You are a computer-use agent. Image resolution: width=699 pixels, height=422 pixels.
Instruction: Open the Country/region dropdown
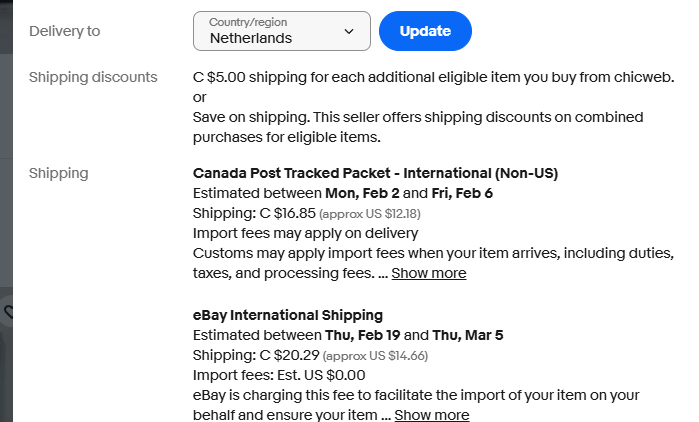[x=281, y=31]
